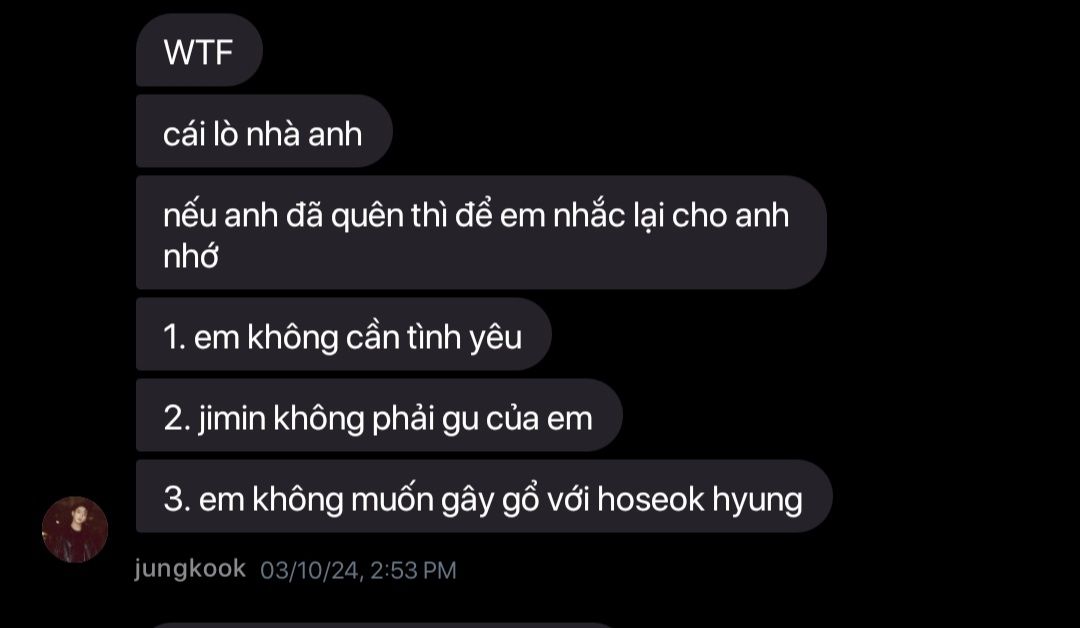Select the 'cái lò nhà anh' message

pos(264,132)
